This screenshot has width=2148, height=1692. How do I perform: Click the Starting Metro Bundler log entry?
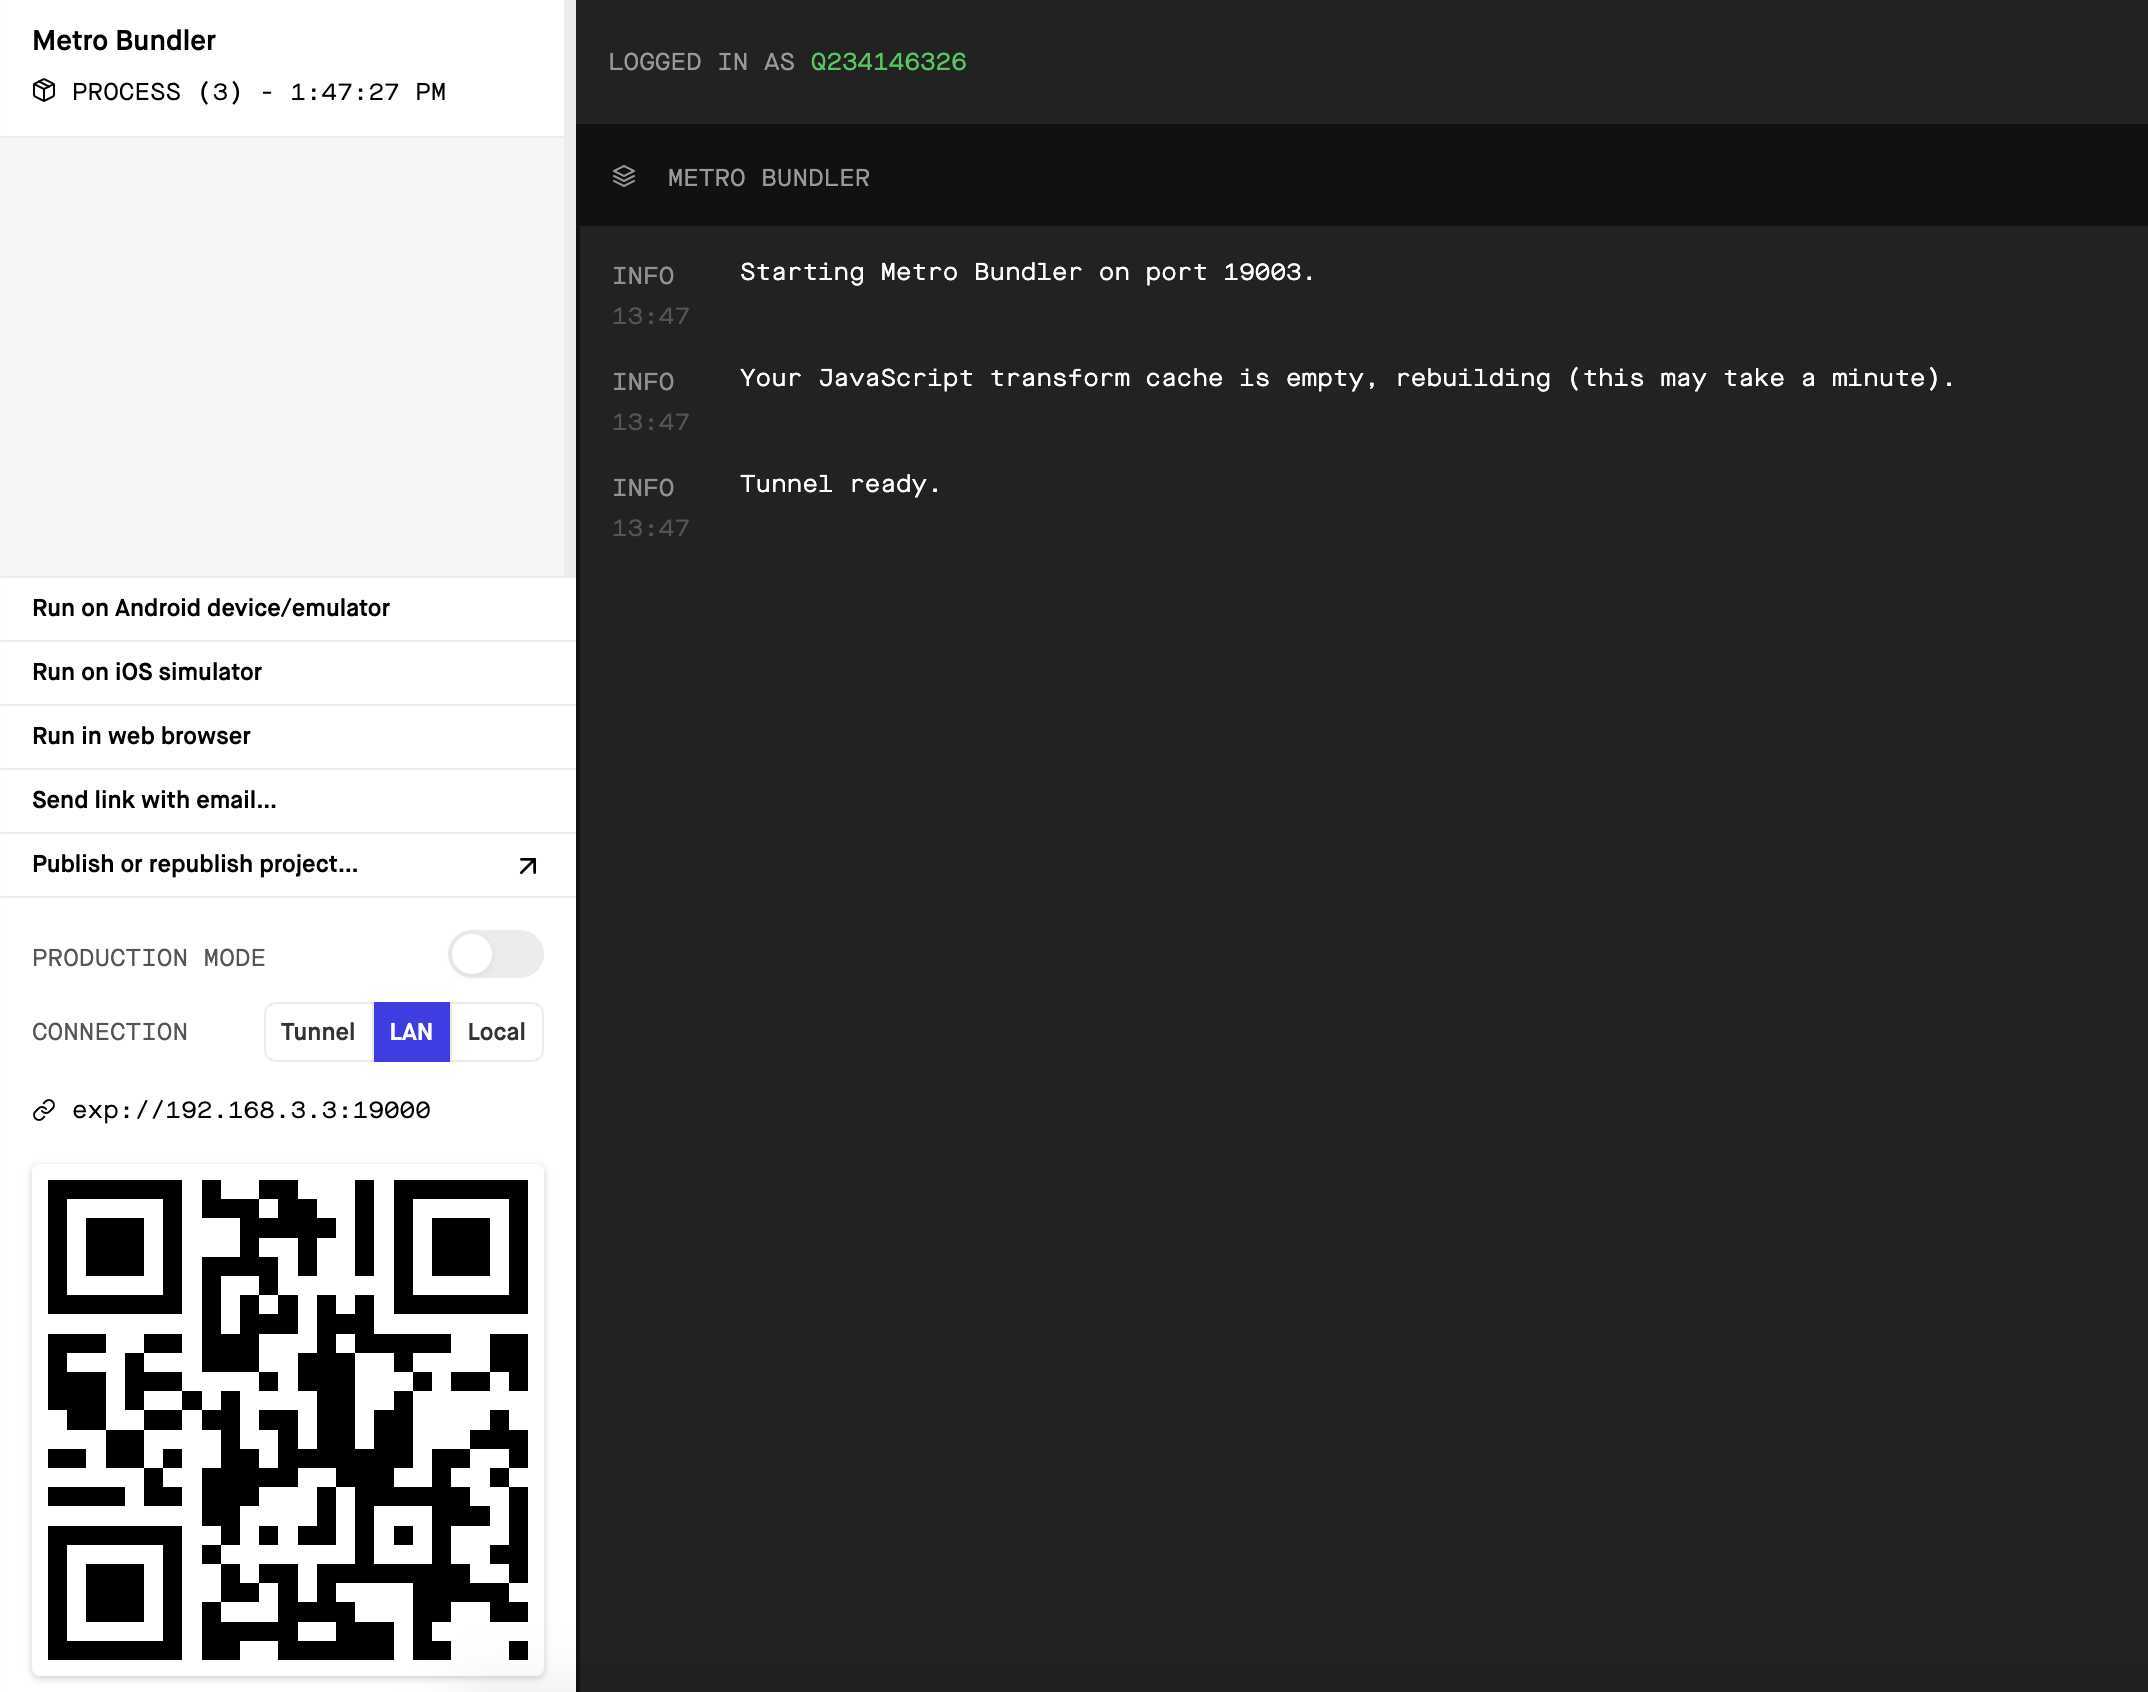(1026, 273)
